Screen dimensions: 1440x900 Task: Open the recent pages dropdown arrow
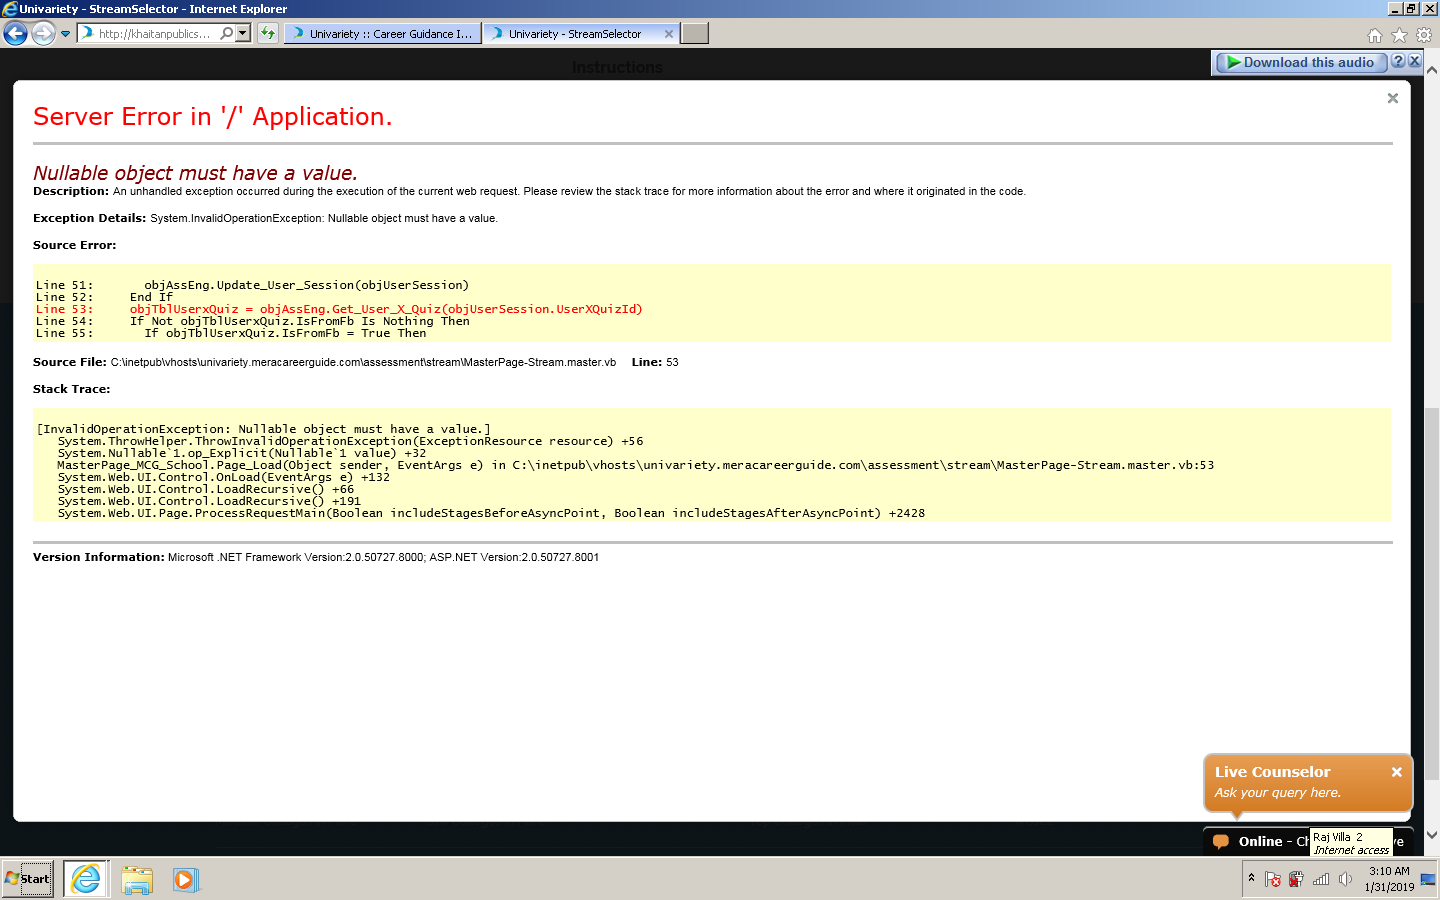coord(66,34)
